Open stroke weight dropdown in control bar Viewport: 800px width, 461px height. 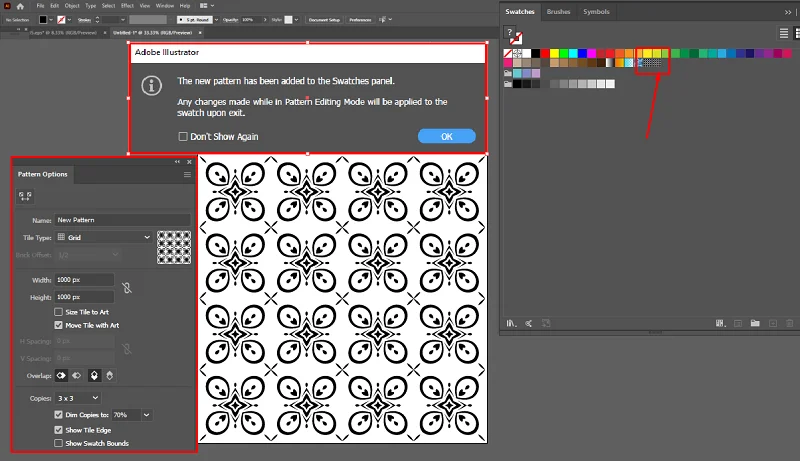122,19
